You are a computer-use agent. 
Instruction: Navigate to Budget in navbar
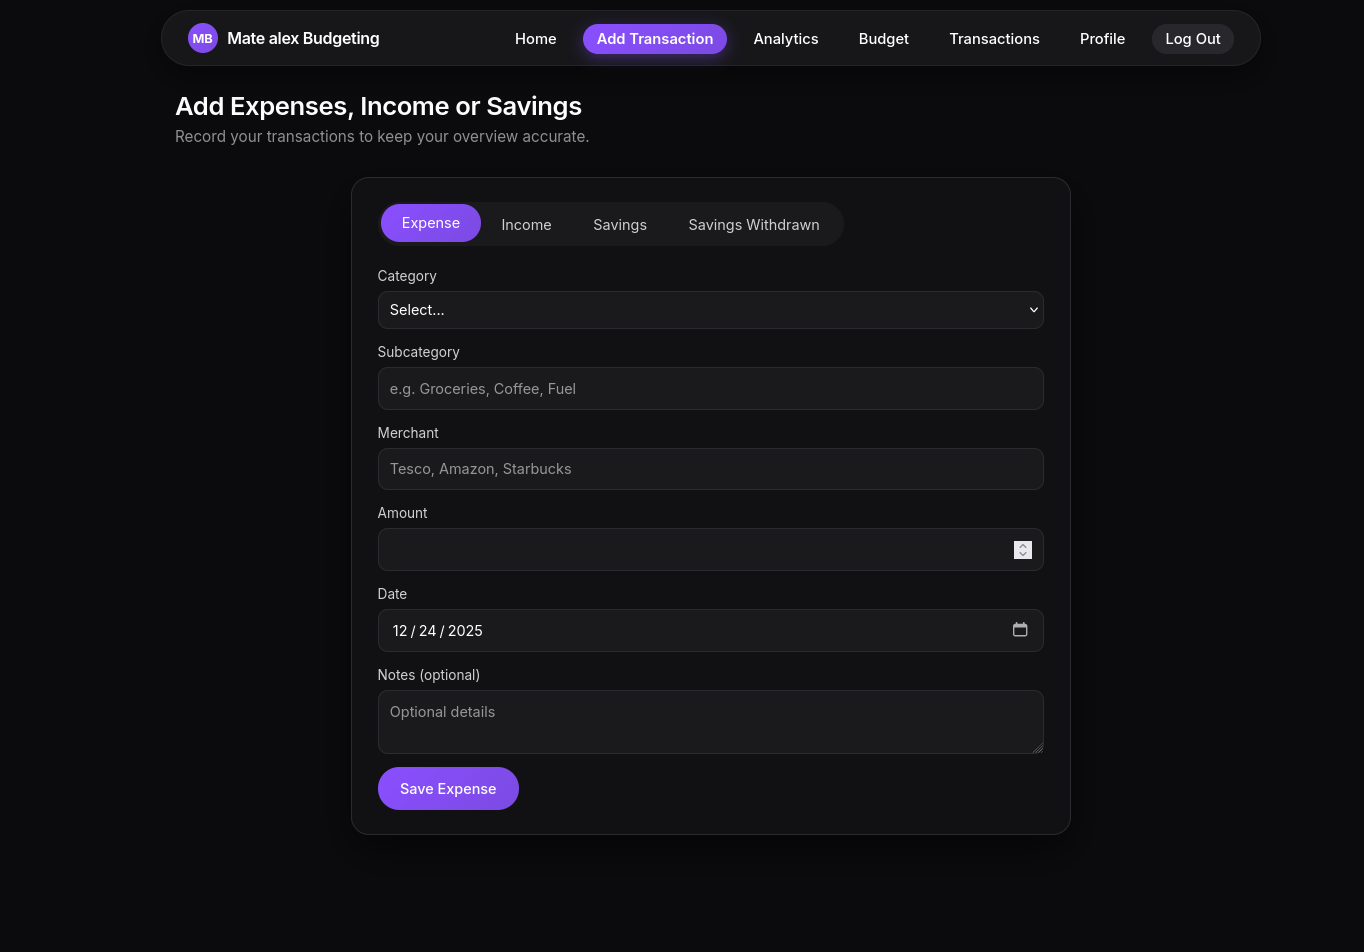point(883,39)
